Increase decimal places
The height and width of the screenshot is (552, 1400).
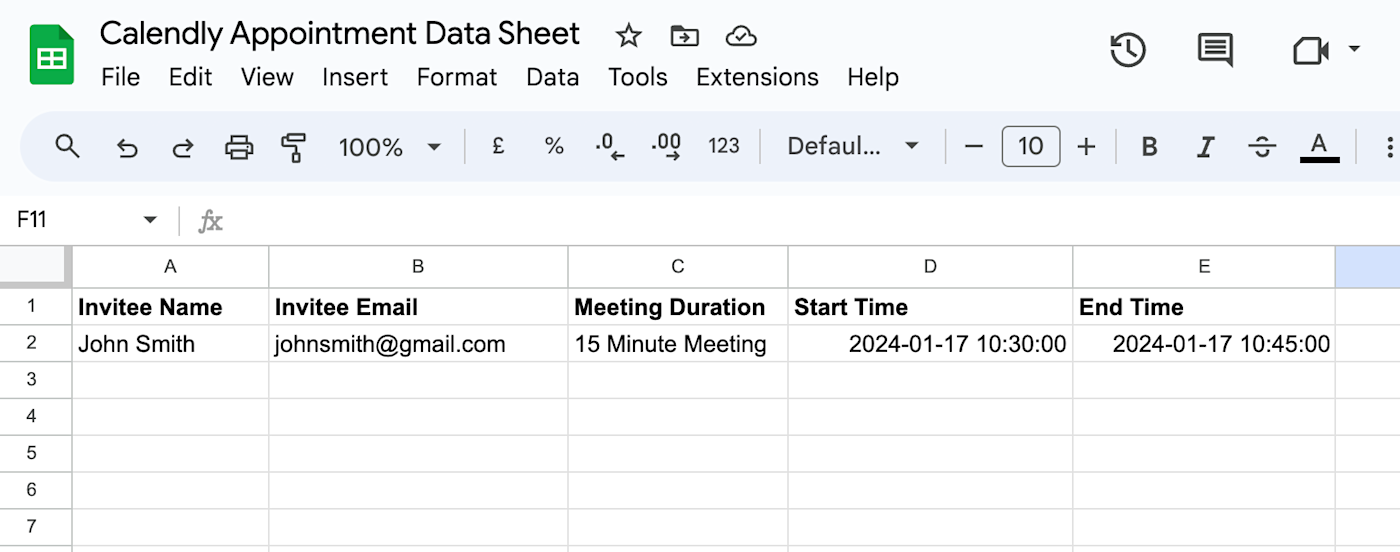click(666, 147)
